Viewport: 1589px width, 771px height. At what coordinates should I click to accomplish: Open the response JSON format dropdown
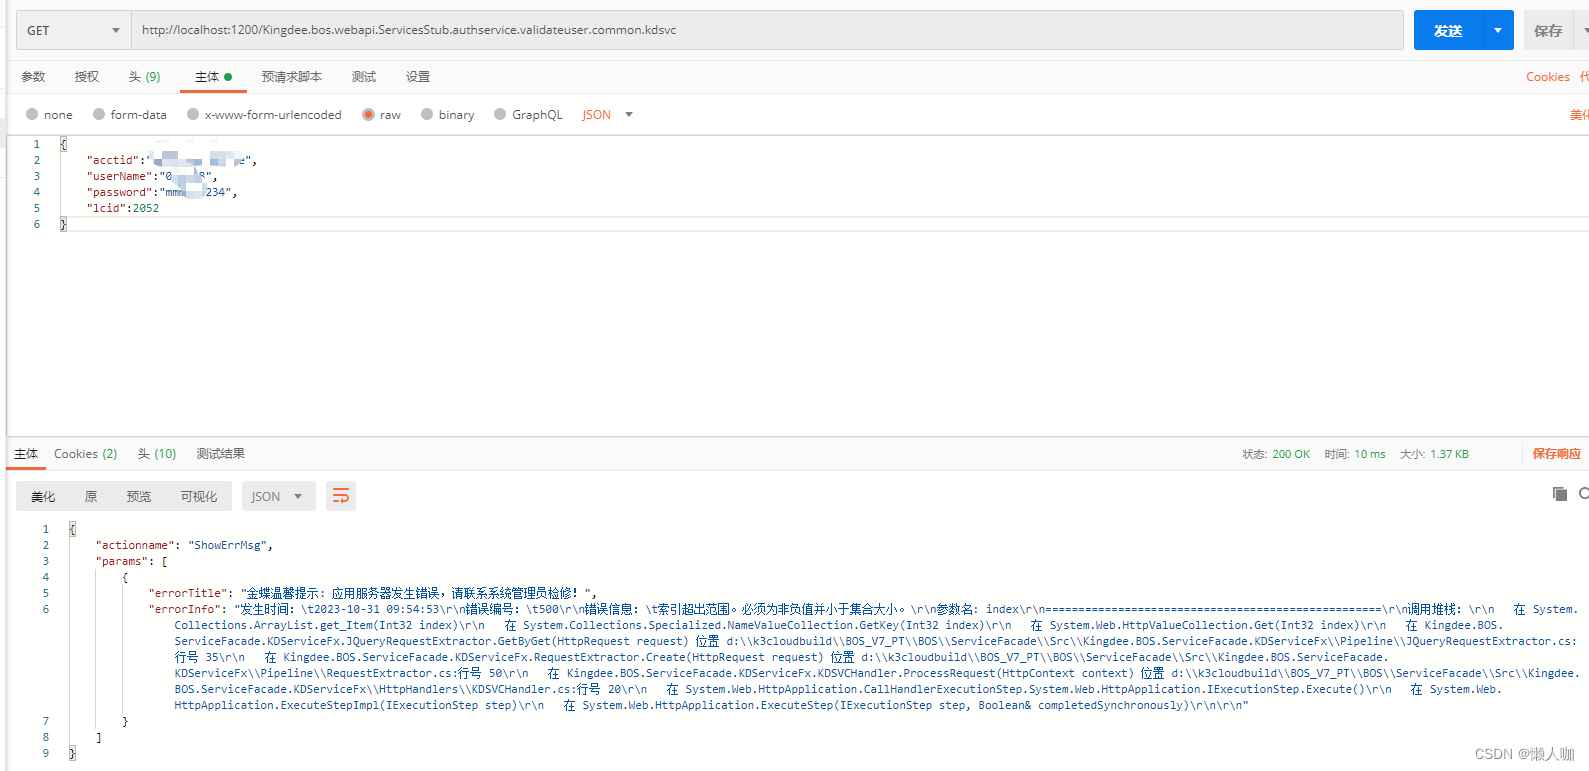(x=278, y=497)
